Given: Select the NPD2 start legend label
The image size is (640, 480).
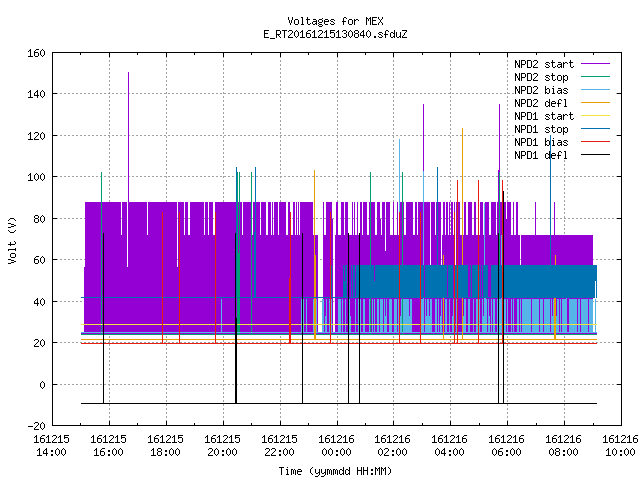Looking at the screenshot, I should click(544, 64).
